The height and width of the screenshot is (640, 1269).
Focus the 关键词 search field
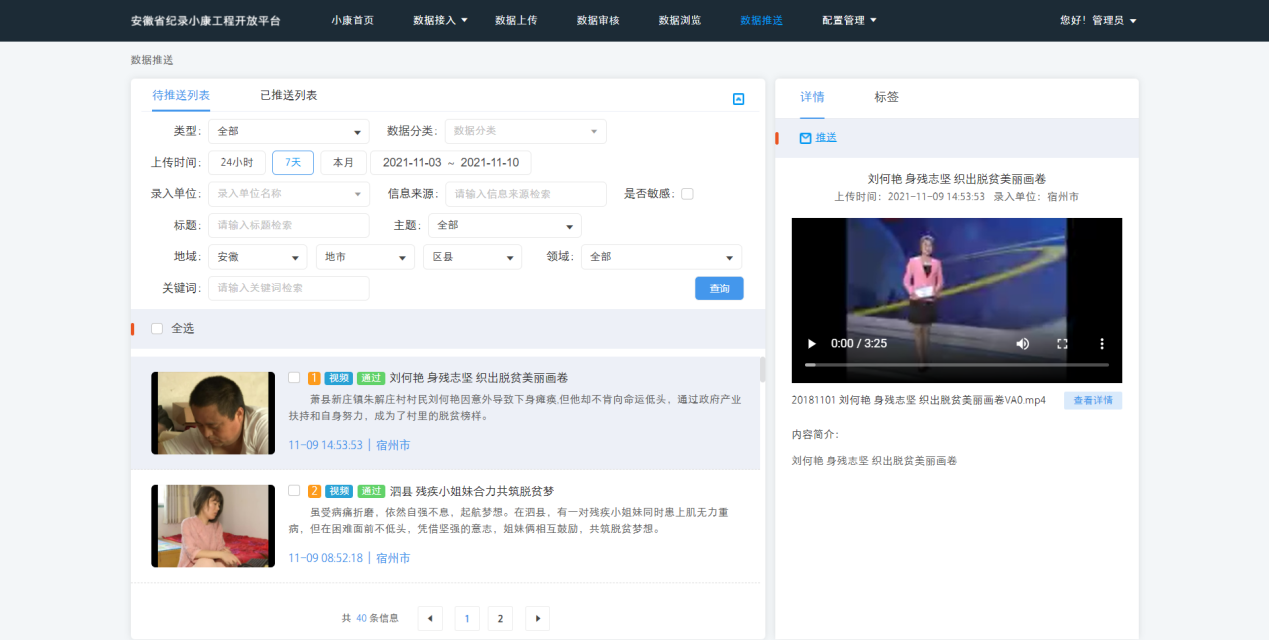click(289, 288)
